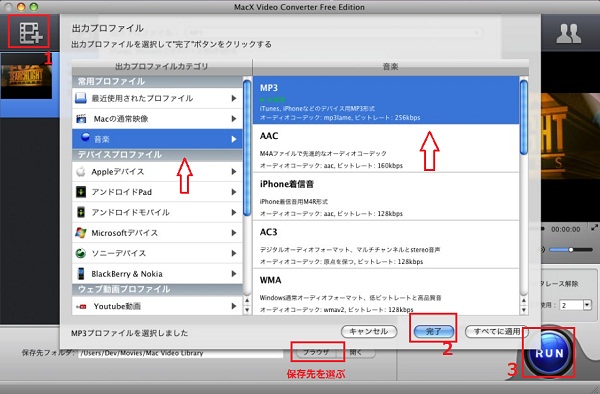Click the fullscreen expand icon near timecode
This screenshot has width=600, height=394.
tap(594, 228)
